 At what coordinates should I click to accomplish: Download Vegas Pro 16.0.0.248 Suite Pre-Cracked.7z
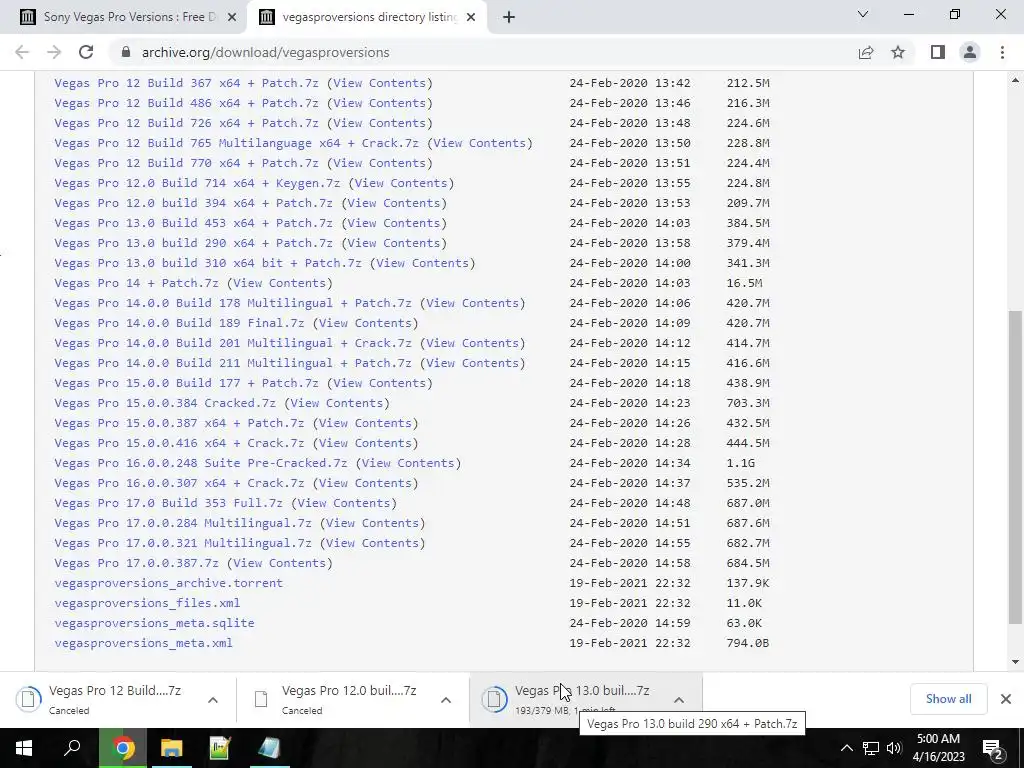200,463
